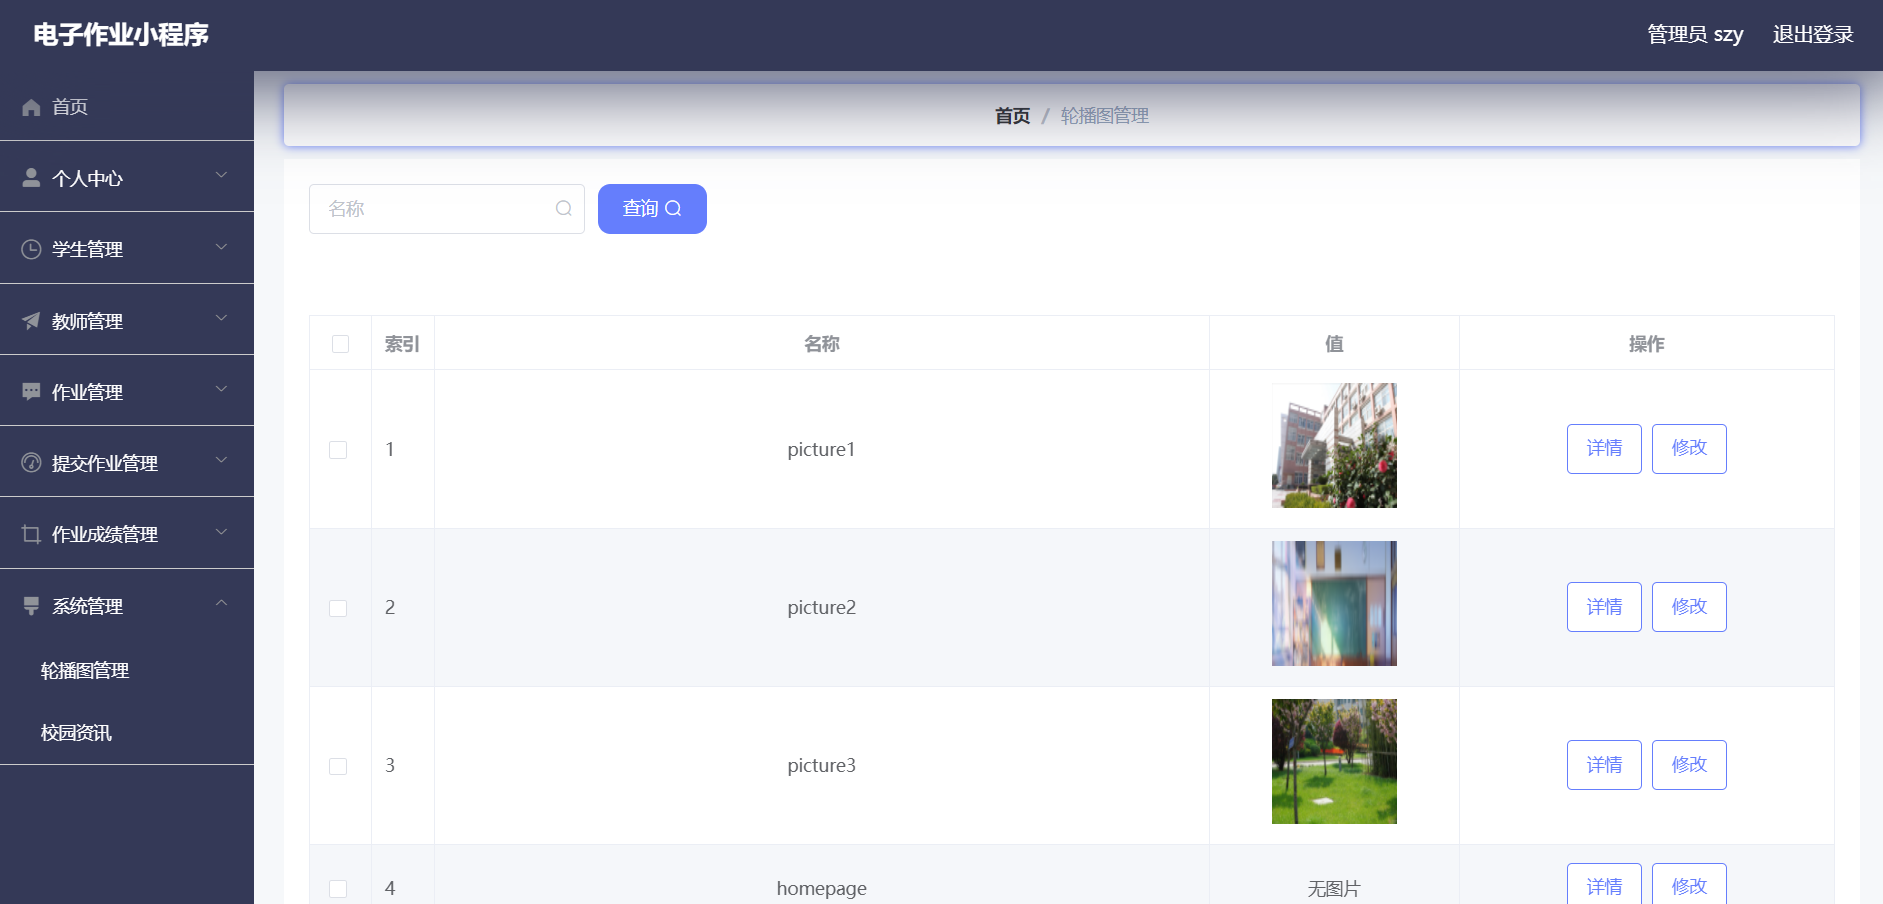Screen dimensions: 1883x904
Task: Click 退出登录 to log out
Action: pyautogui.click(x=1813, y=35)
